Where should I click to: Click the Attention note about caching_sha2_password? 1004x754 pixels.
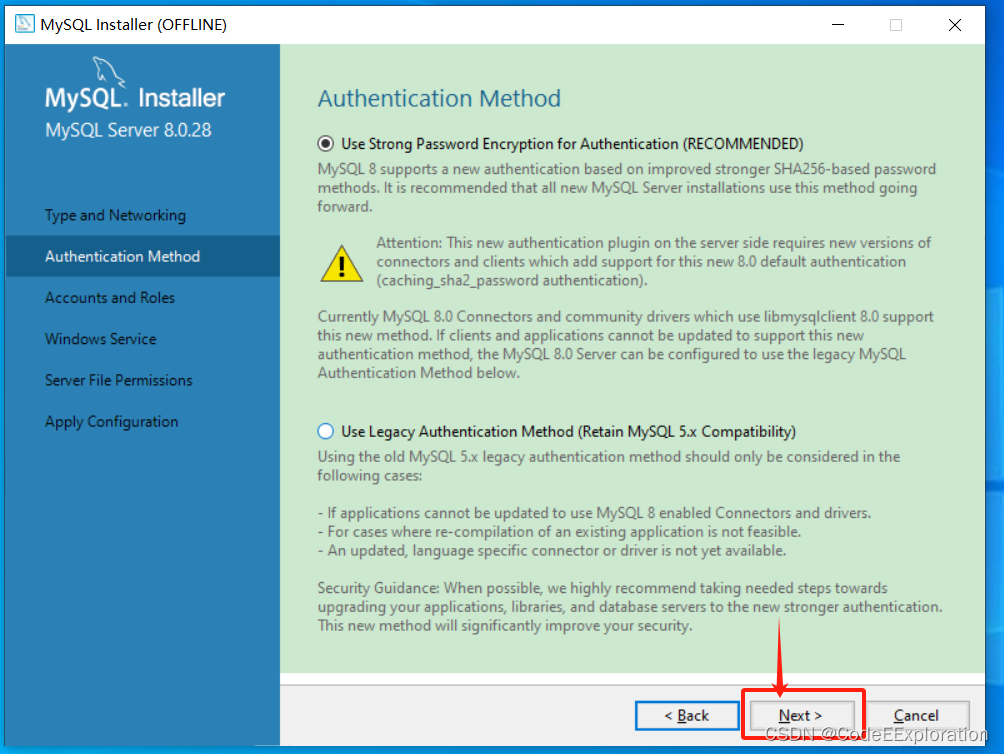pyautogui.click(x=653, y=262)
